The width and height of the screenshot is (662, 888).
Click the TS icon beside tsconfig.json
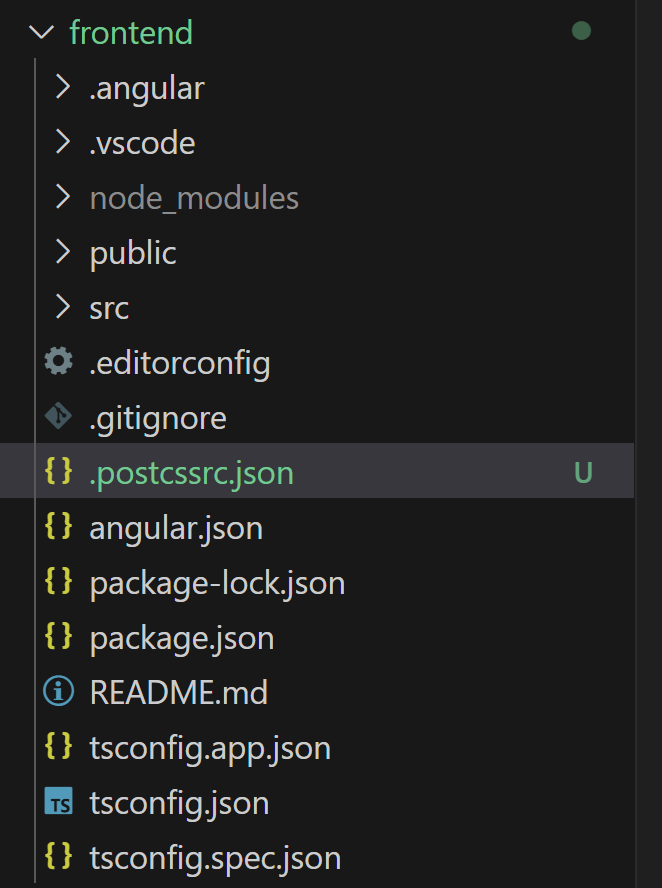pos(59,802)
